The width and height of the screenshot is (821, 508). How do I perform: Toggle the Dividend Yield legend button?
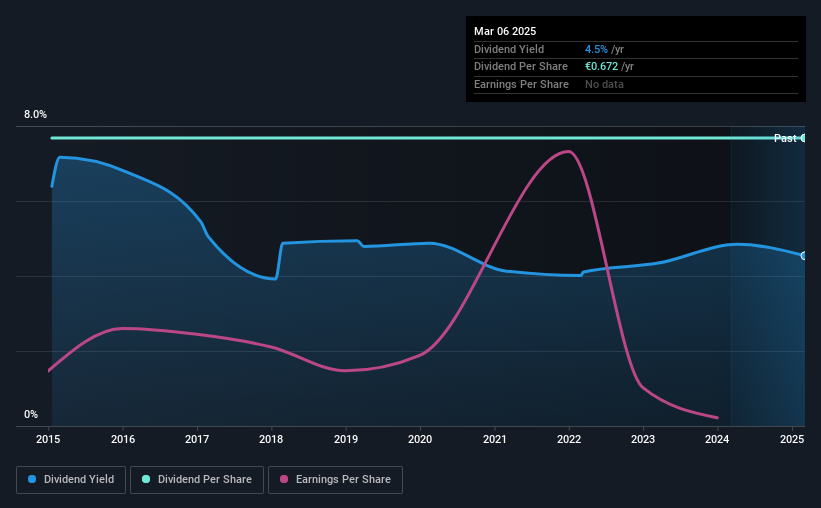[x=71, y=480]
